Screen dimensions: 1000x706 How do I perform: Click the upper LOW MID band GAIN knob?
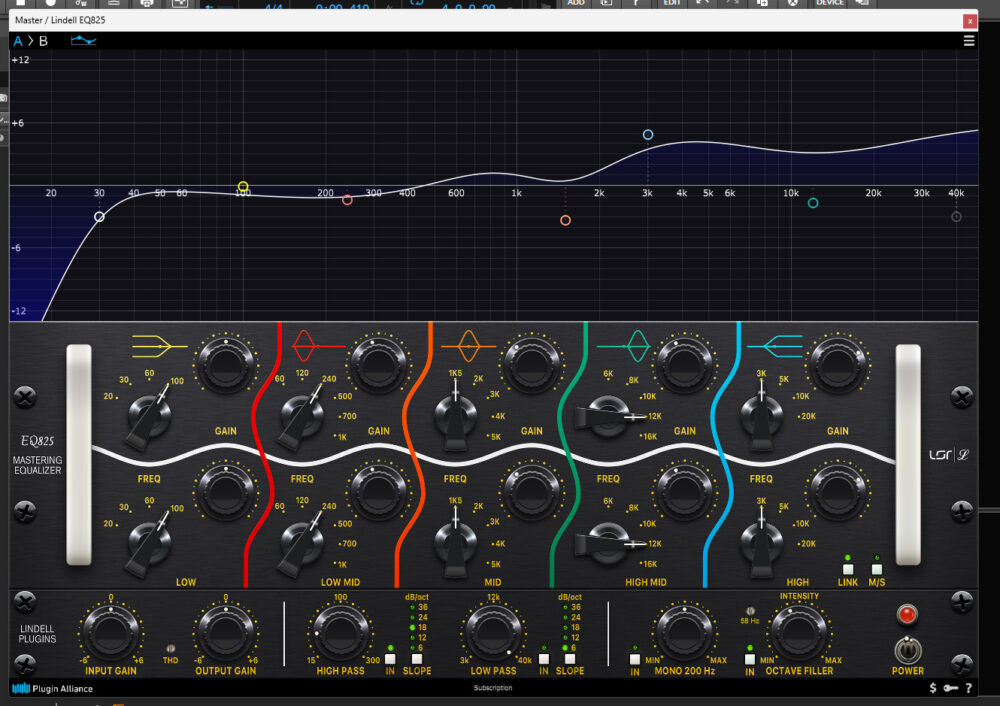coord(379,365)
